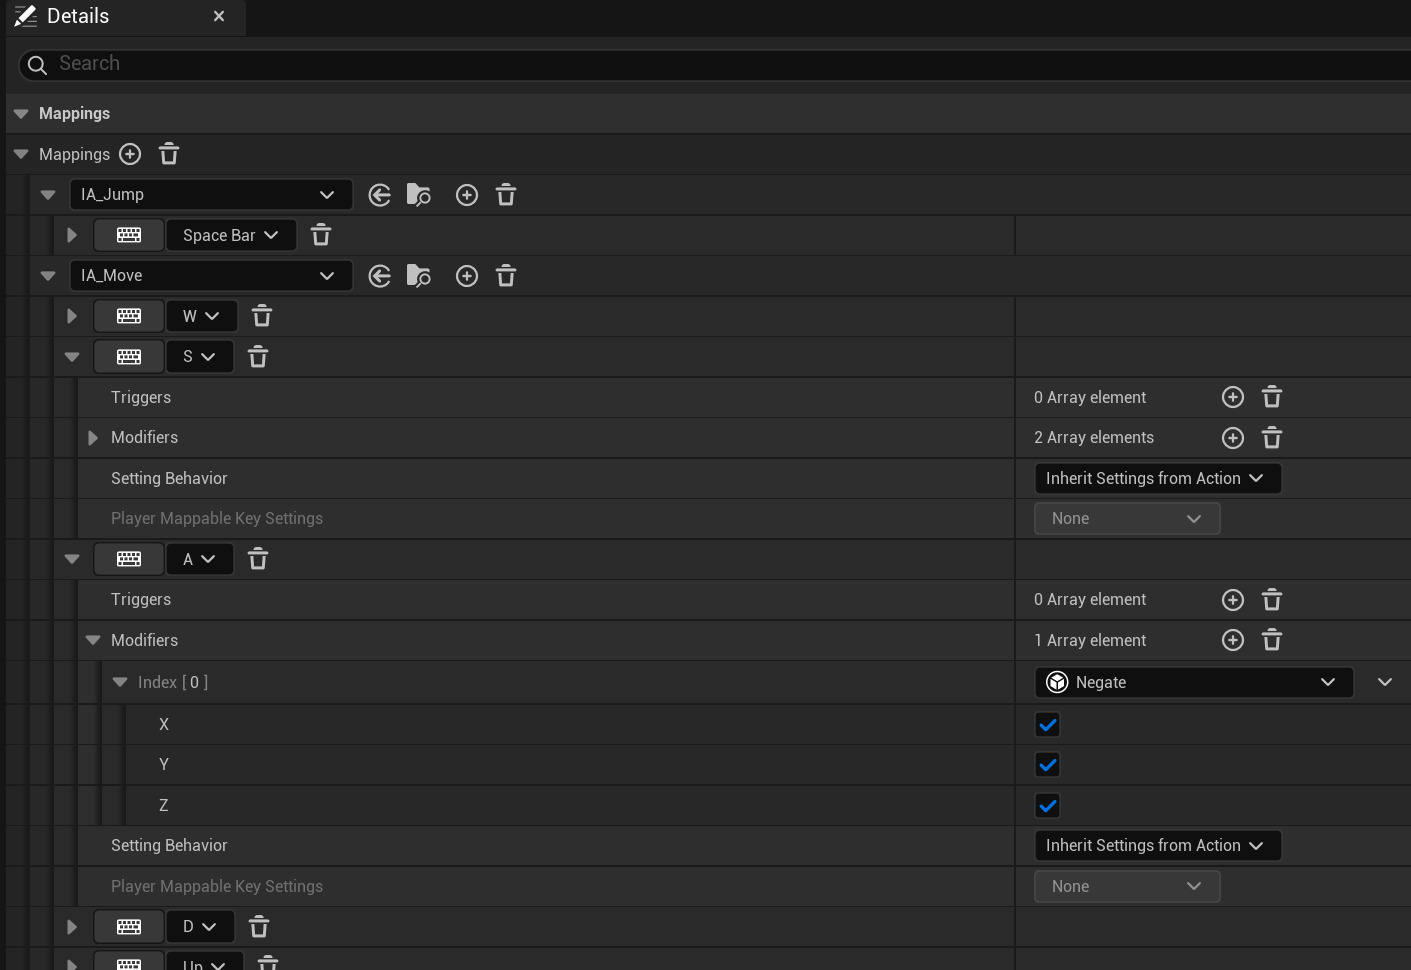1411x970 pixels.
Task: Remove the W key binding
Action: coord(262,316)
